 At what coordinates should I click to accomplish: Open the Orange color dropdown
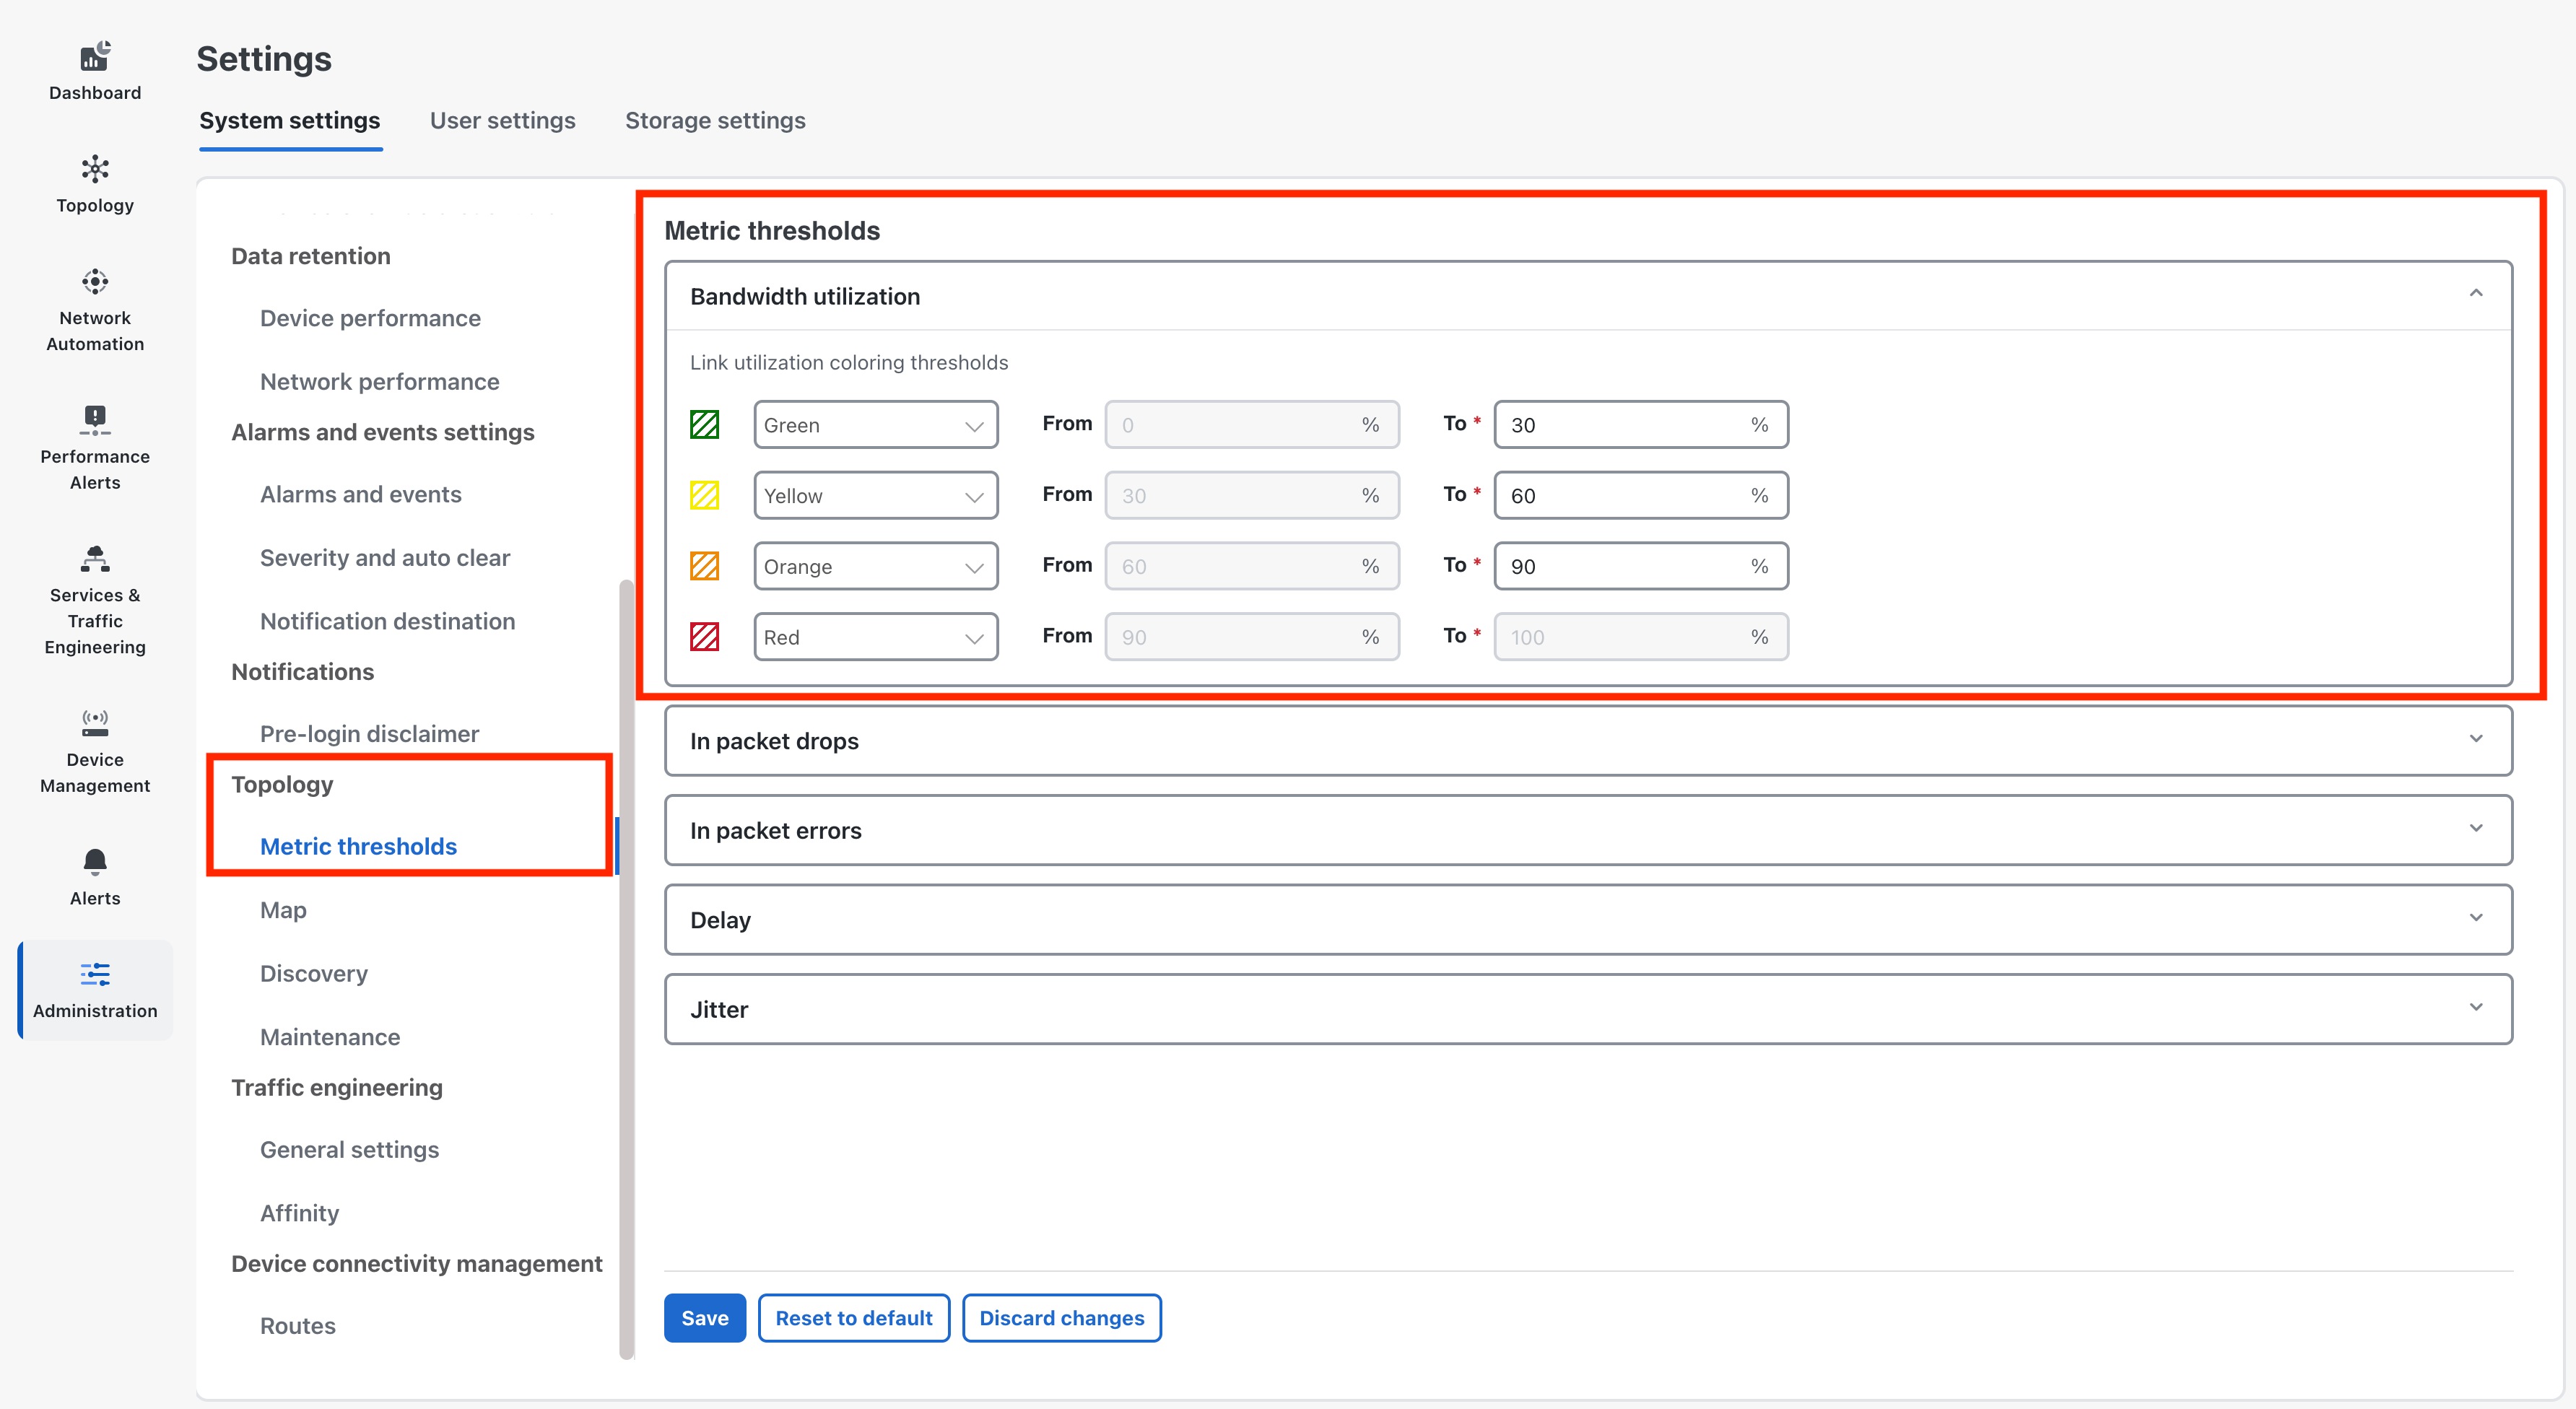[875, 566]
